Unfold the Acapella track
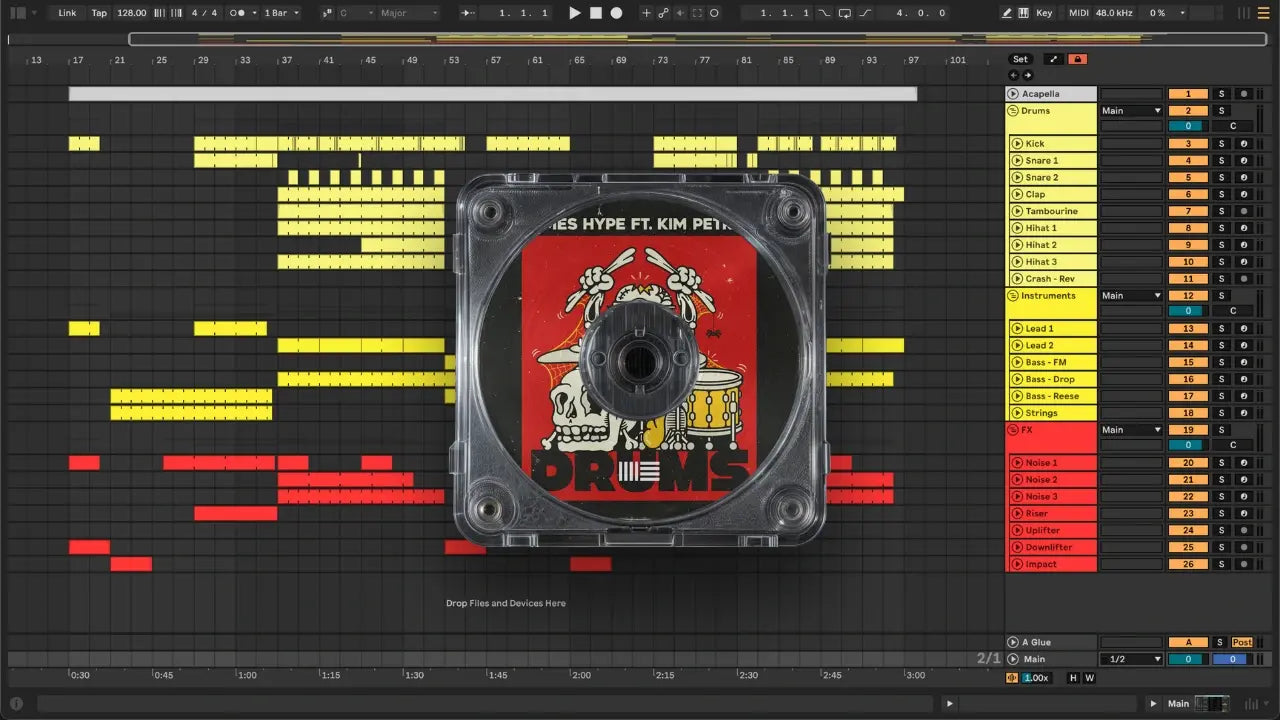The image size is (1280, 720). 1014,94
